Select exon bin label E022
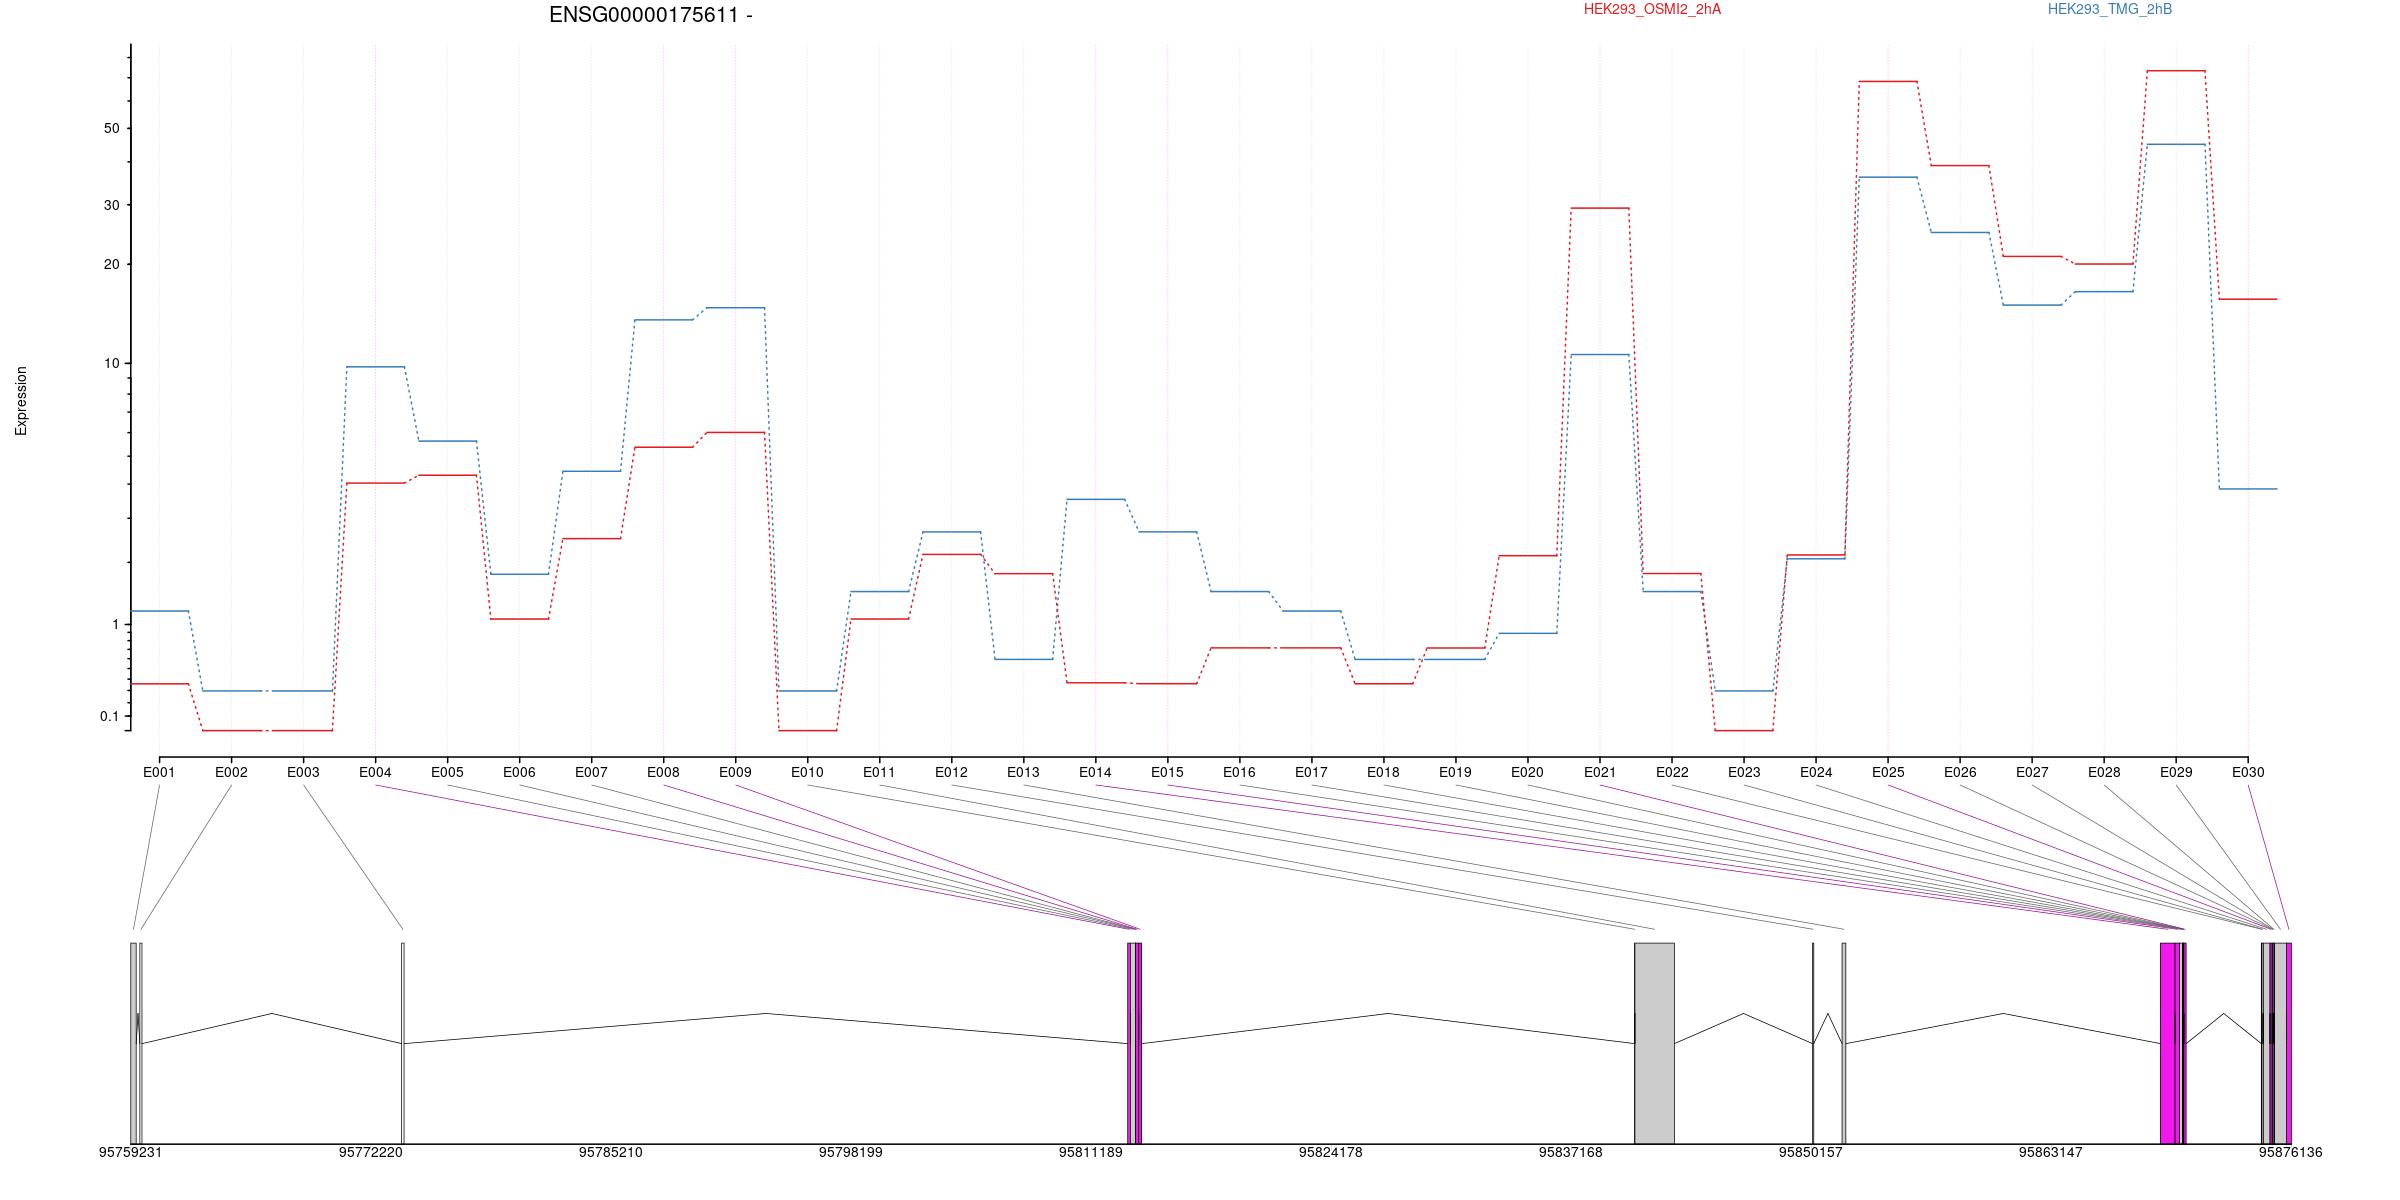2400x1200 pixels. (1672, 772)
